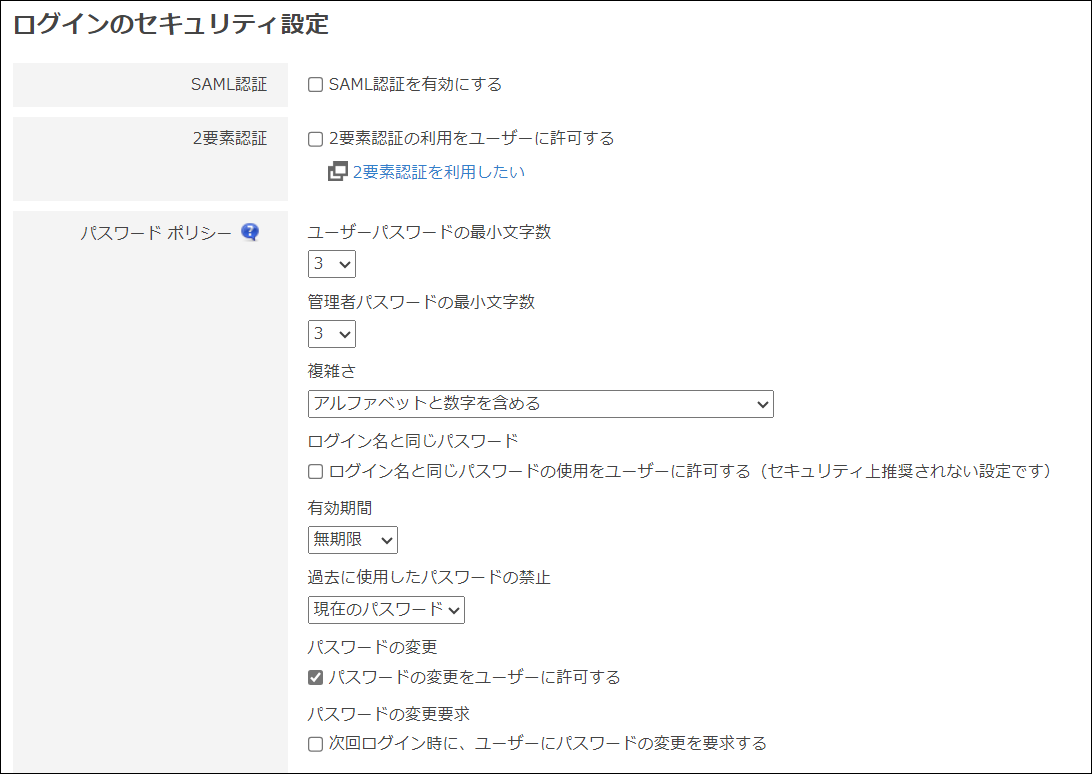The width and height of the screenshot is (1092, 774).
Task: Check the ログイン名と同じパスワード allow checkbox
Action: click(x=316, y=472)
